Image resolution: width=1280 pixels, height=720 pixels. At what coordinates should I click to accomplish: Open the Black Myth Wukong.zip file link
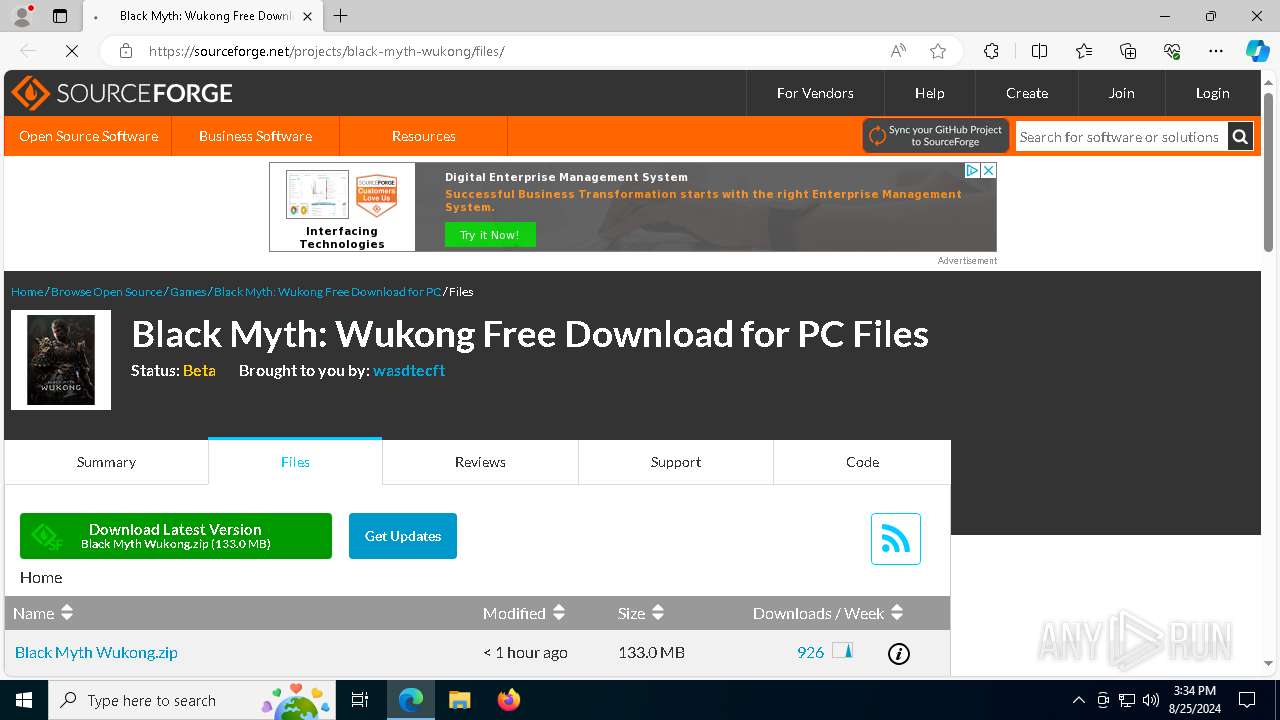point(96,653)
